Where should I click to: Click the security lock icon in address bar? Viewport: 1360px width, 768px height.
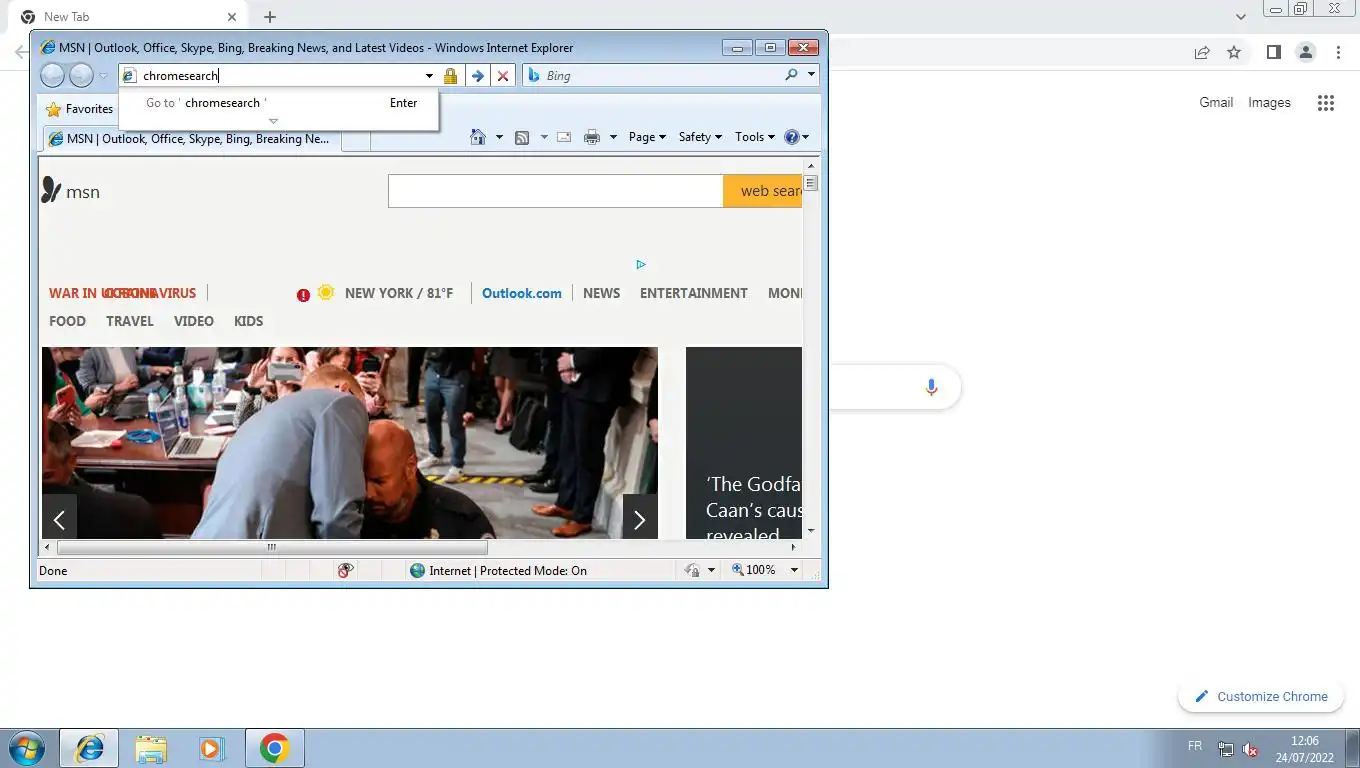(450, 76)
